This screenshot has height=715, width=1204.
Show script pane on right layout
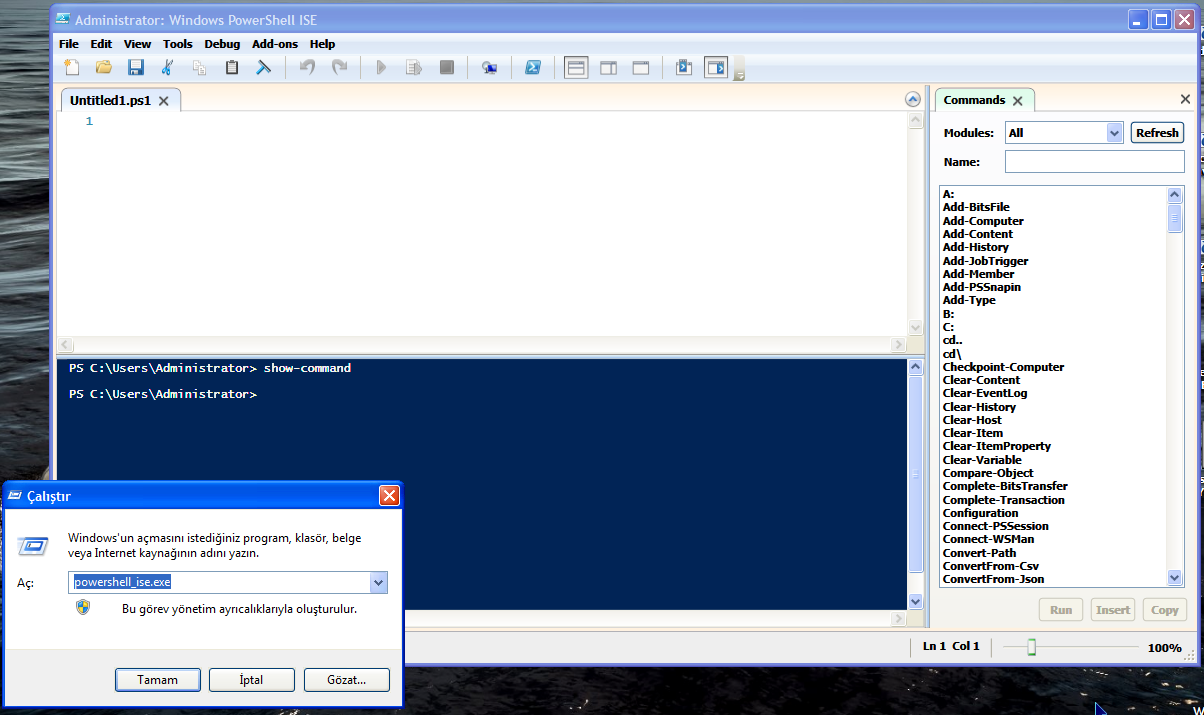[x=608, y=67]
